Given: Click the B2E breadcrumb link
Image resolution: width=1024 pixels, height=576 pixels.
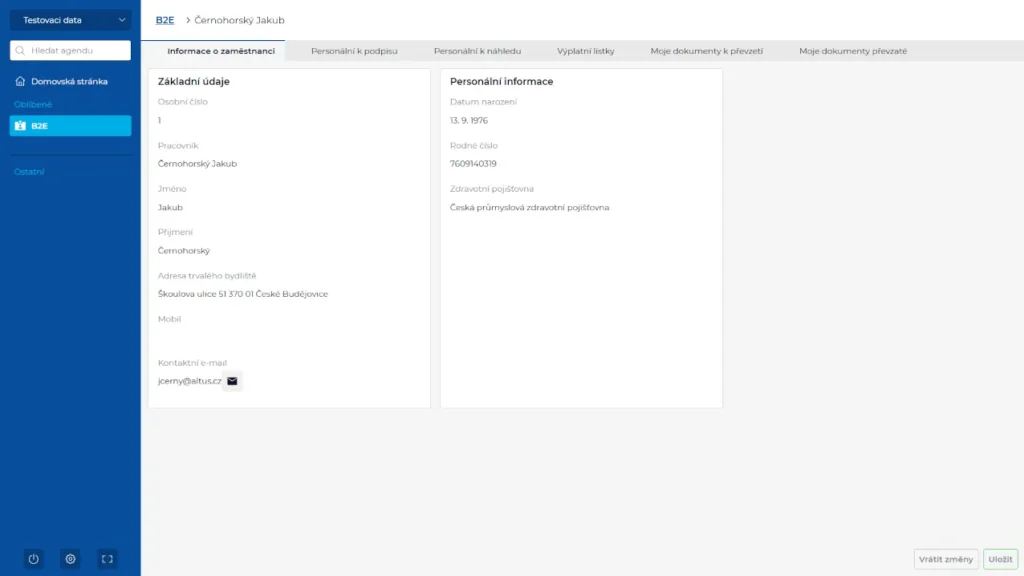Looking at the screenshot, I should point(165,20).
